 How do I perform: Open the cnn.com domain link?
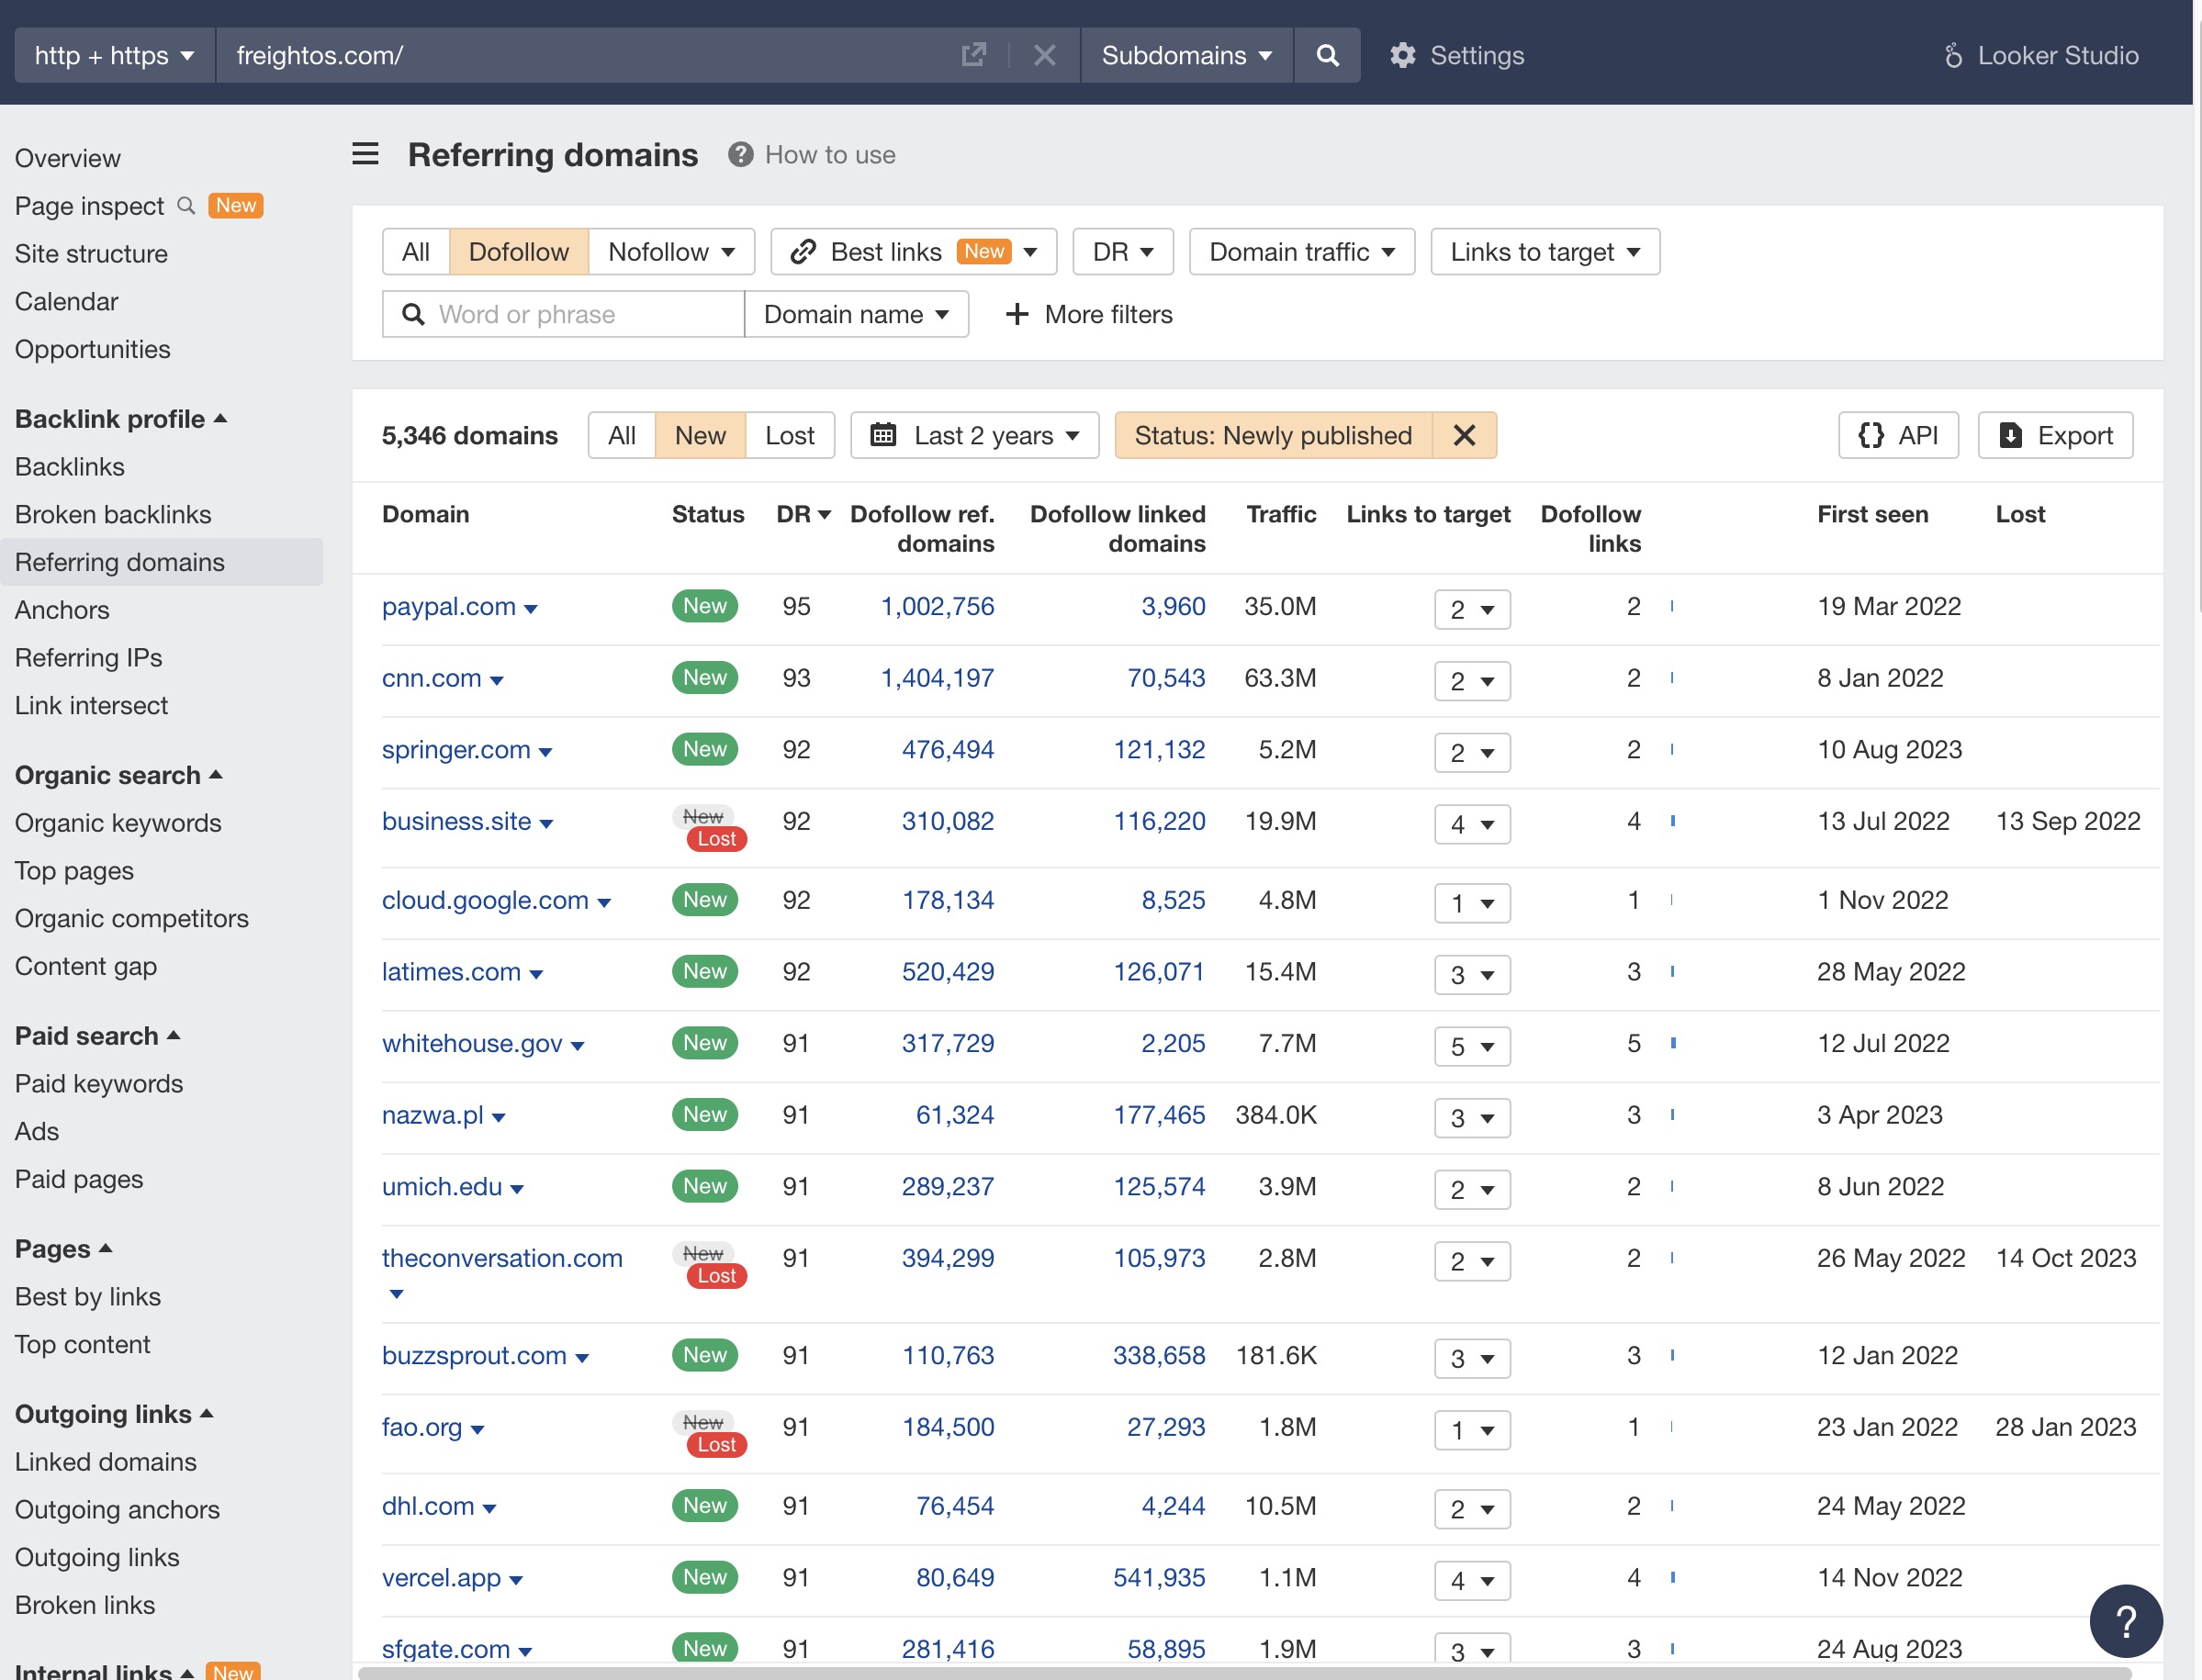coord(431,678)
